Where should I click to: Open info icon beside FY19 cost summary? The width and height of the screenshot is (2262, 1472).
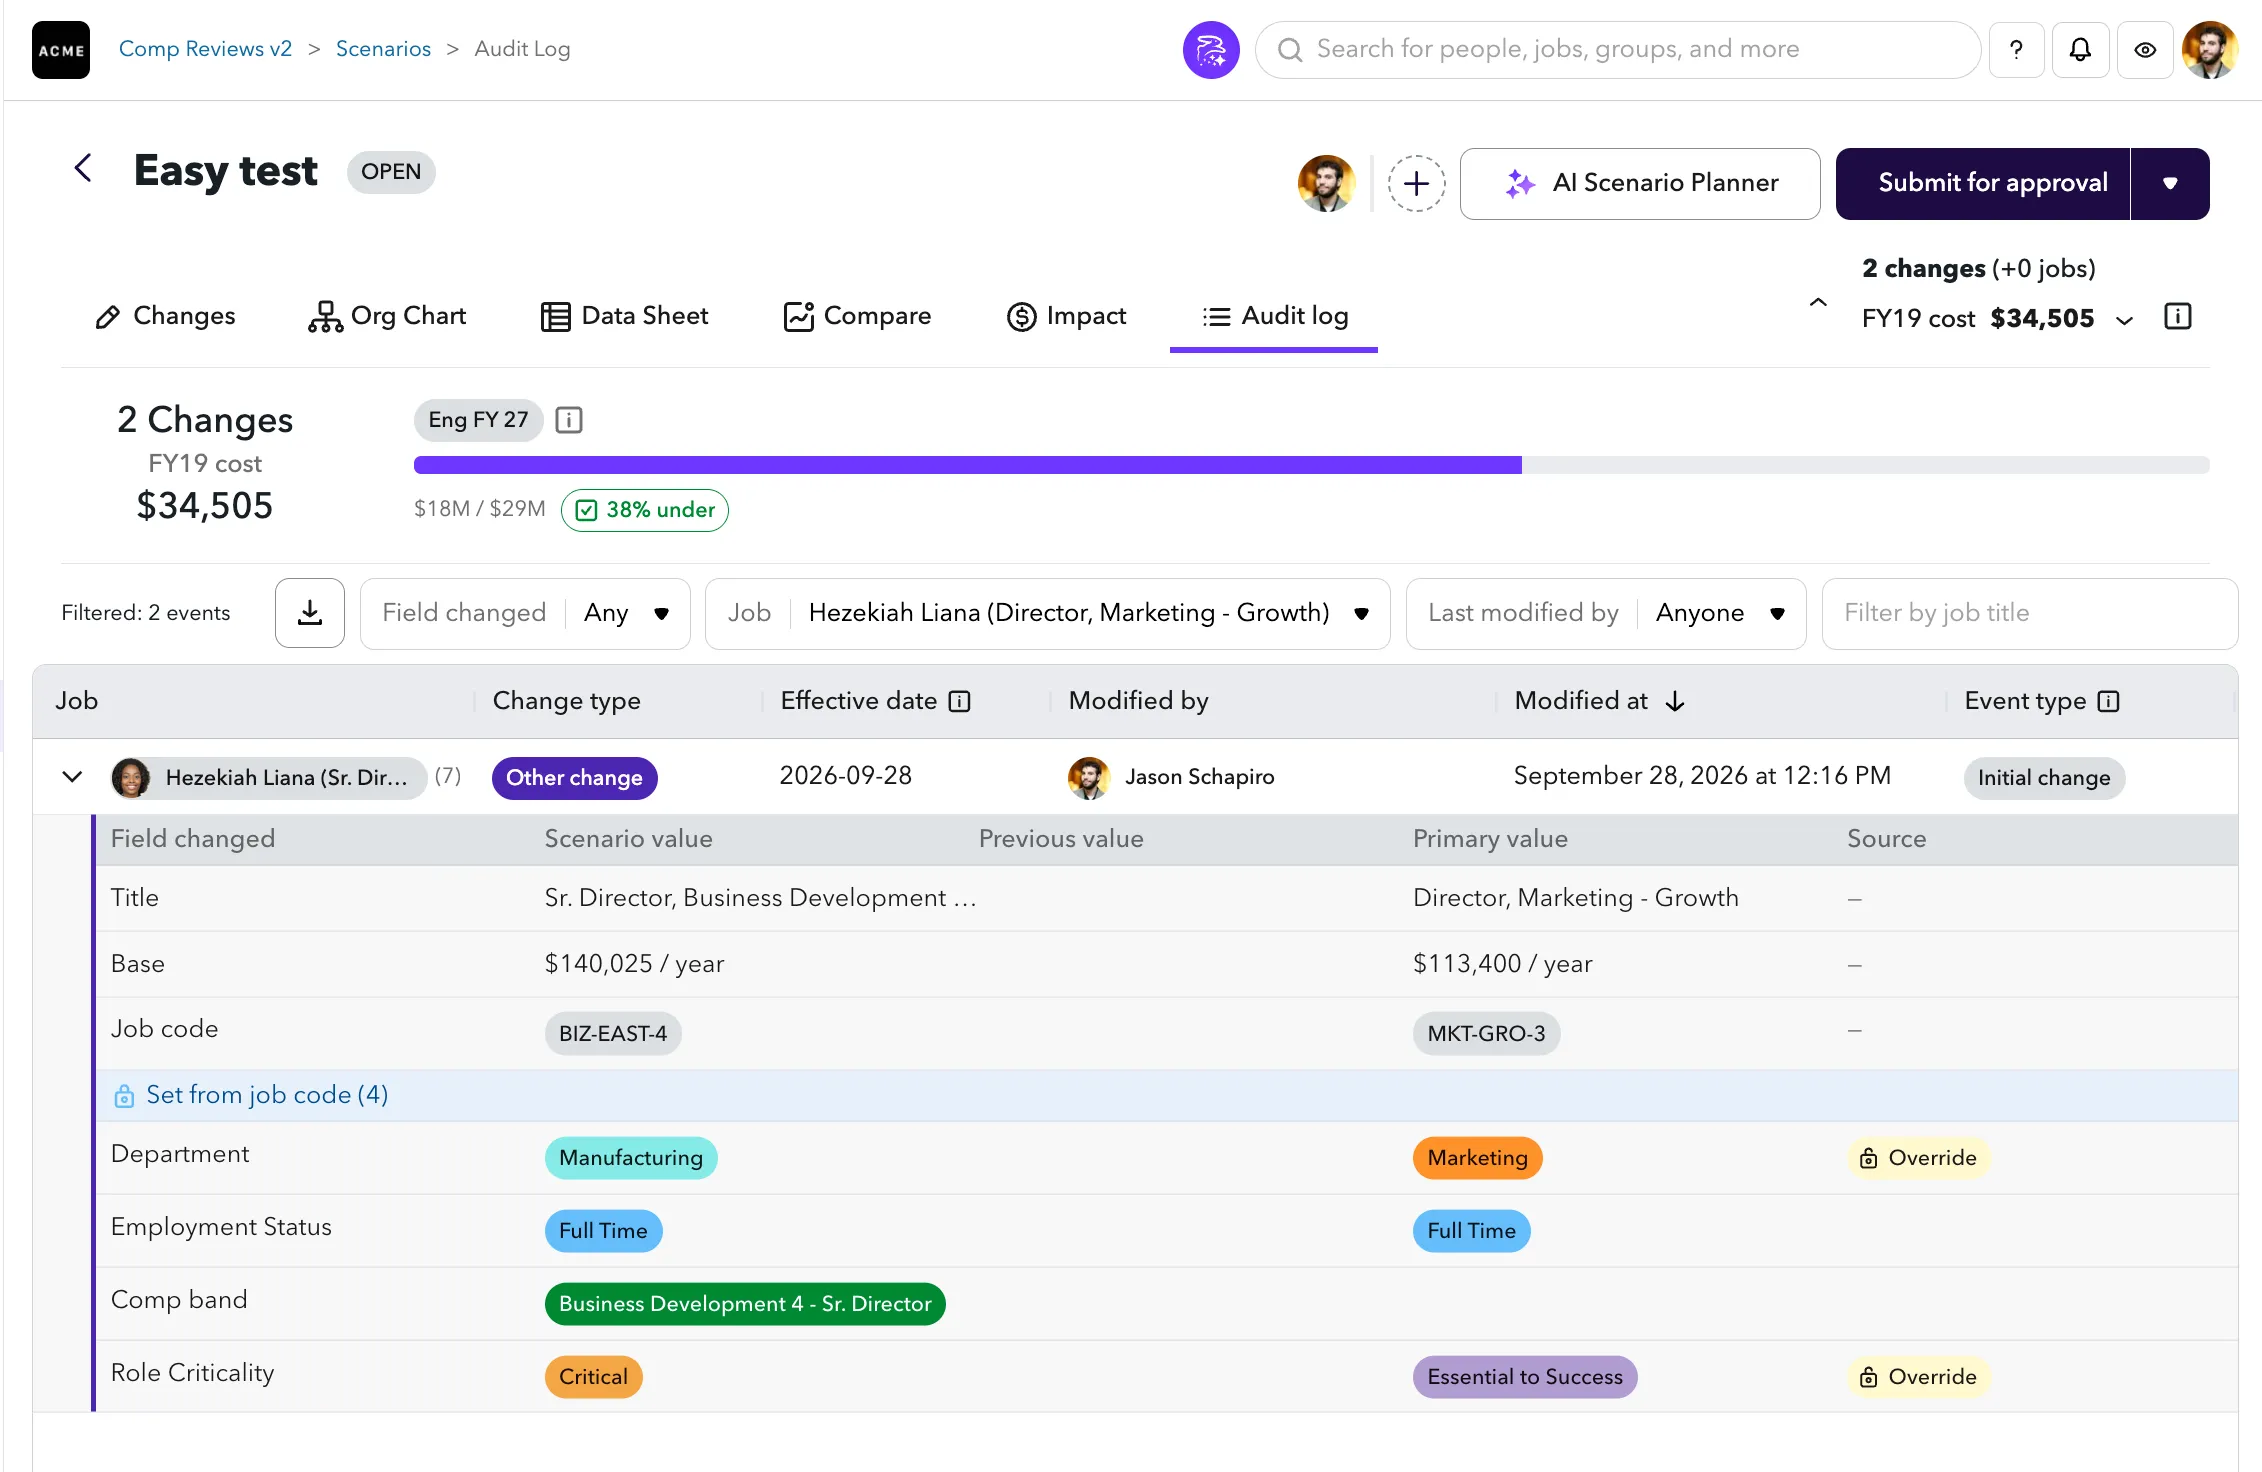pos(2178,317)
